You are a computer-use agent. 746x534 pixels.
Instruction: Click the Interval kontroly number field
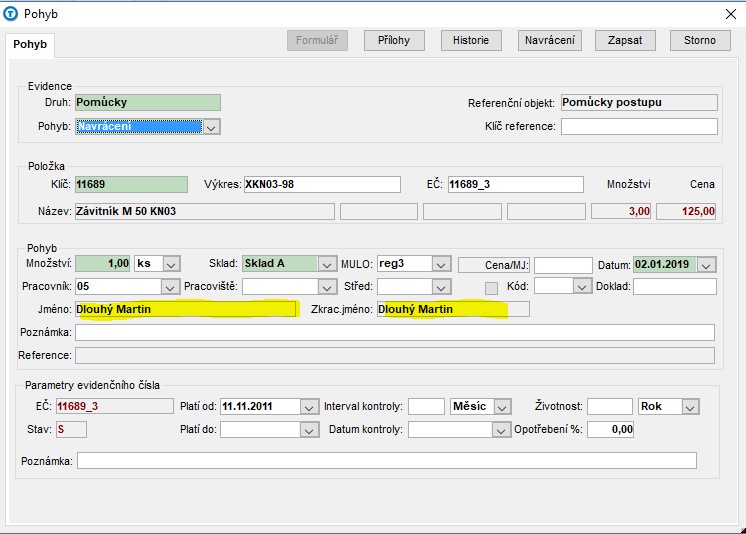click(426, 406)
